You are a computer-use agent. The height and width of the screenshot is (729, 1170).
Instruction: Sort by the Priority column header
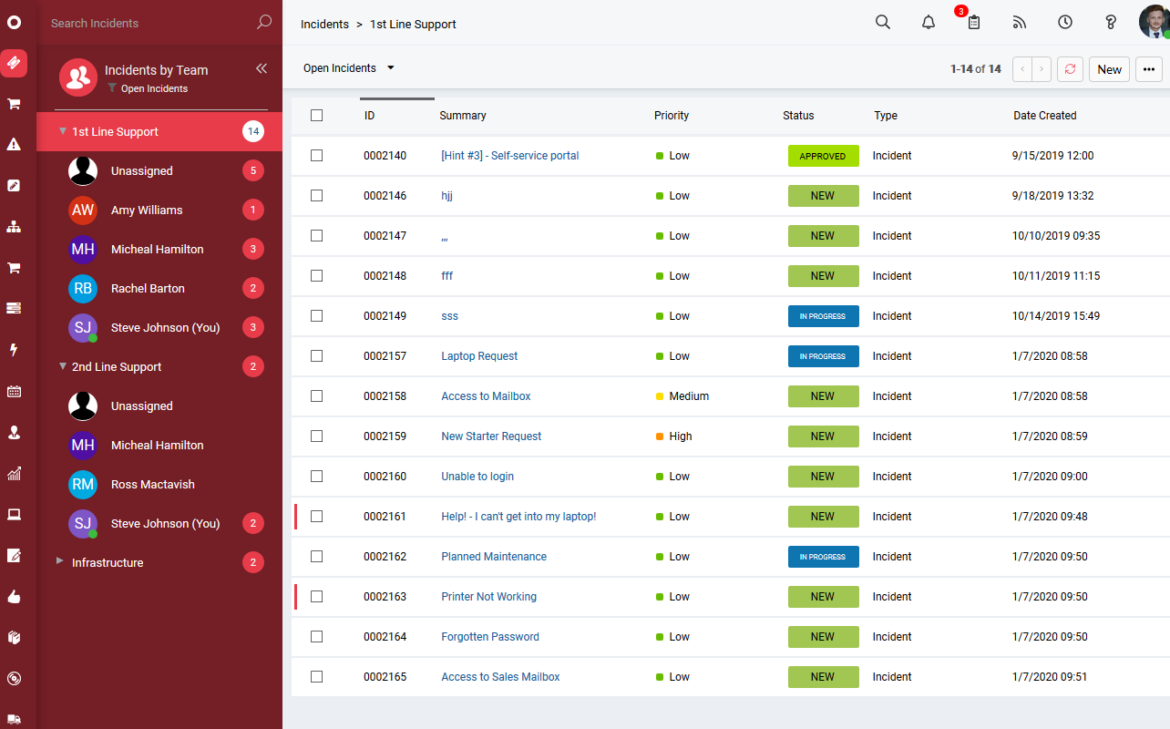(x=671, y=116)
